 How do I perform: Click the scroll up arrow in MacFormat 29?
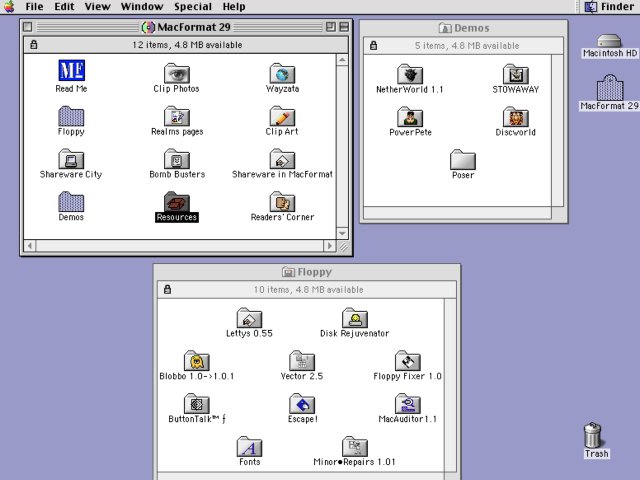pyautogui.click(x=342, y=60)
